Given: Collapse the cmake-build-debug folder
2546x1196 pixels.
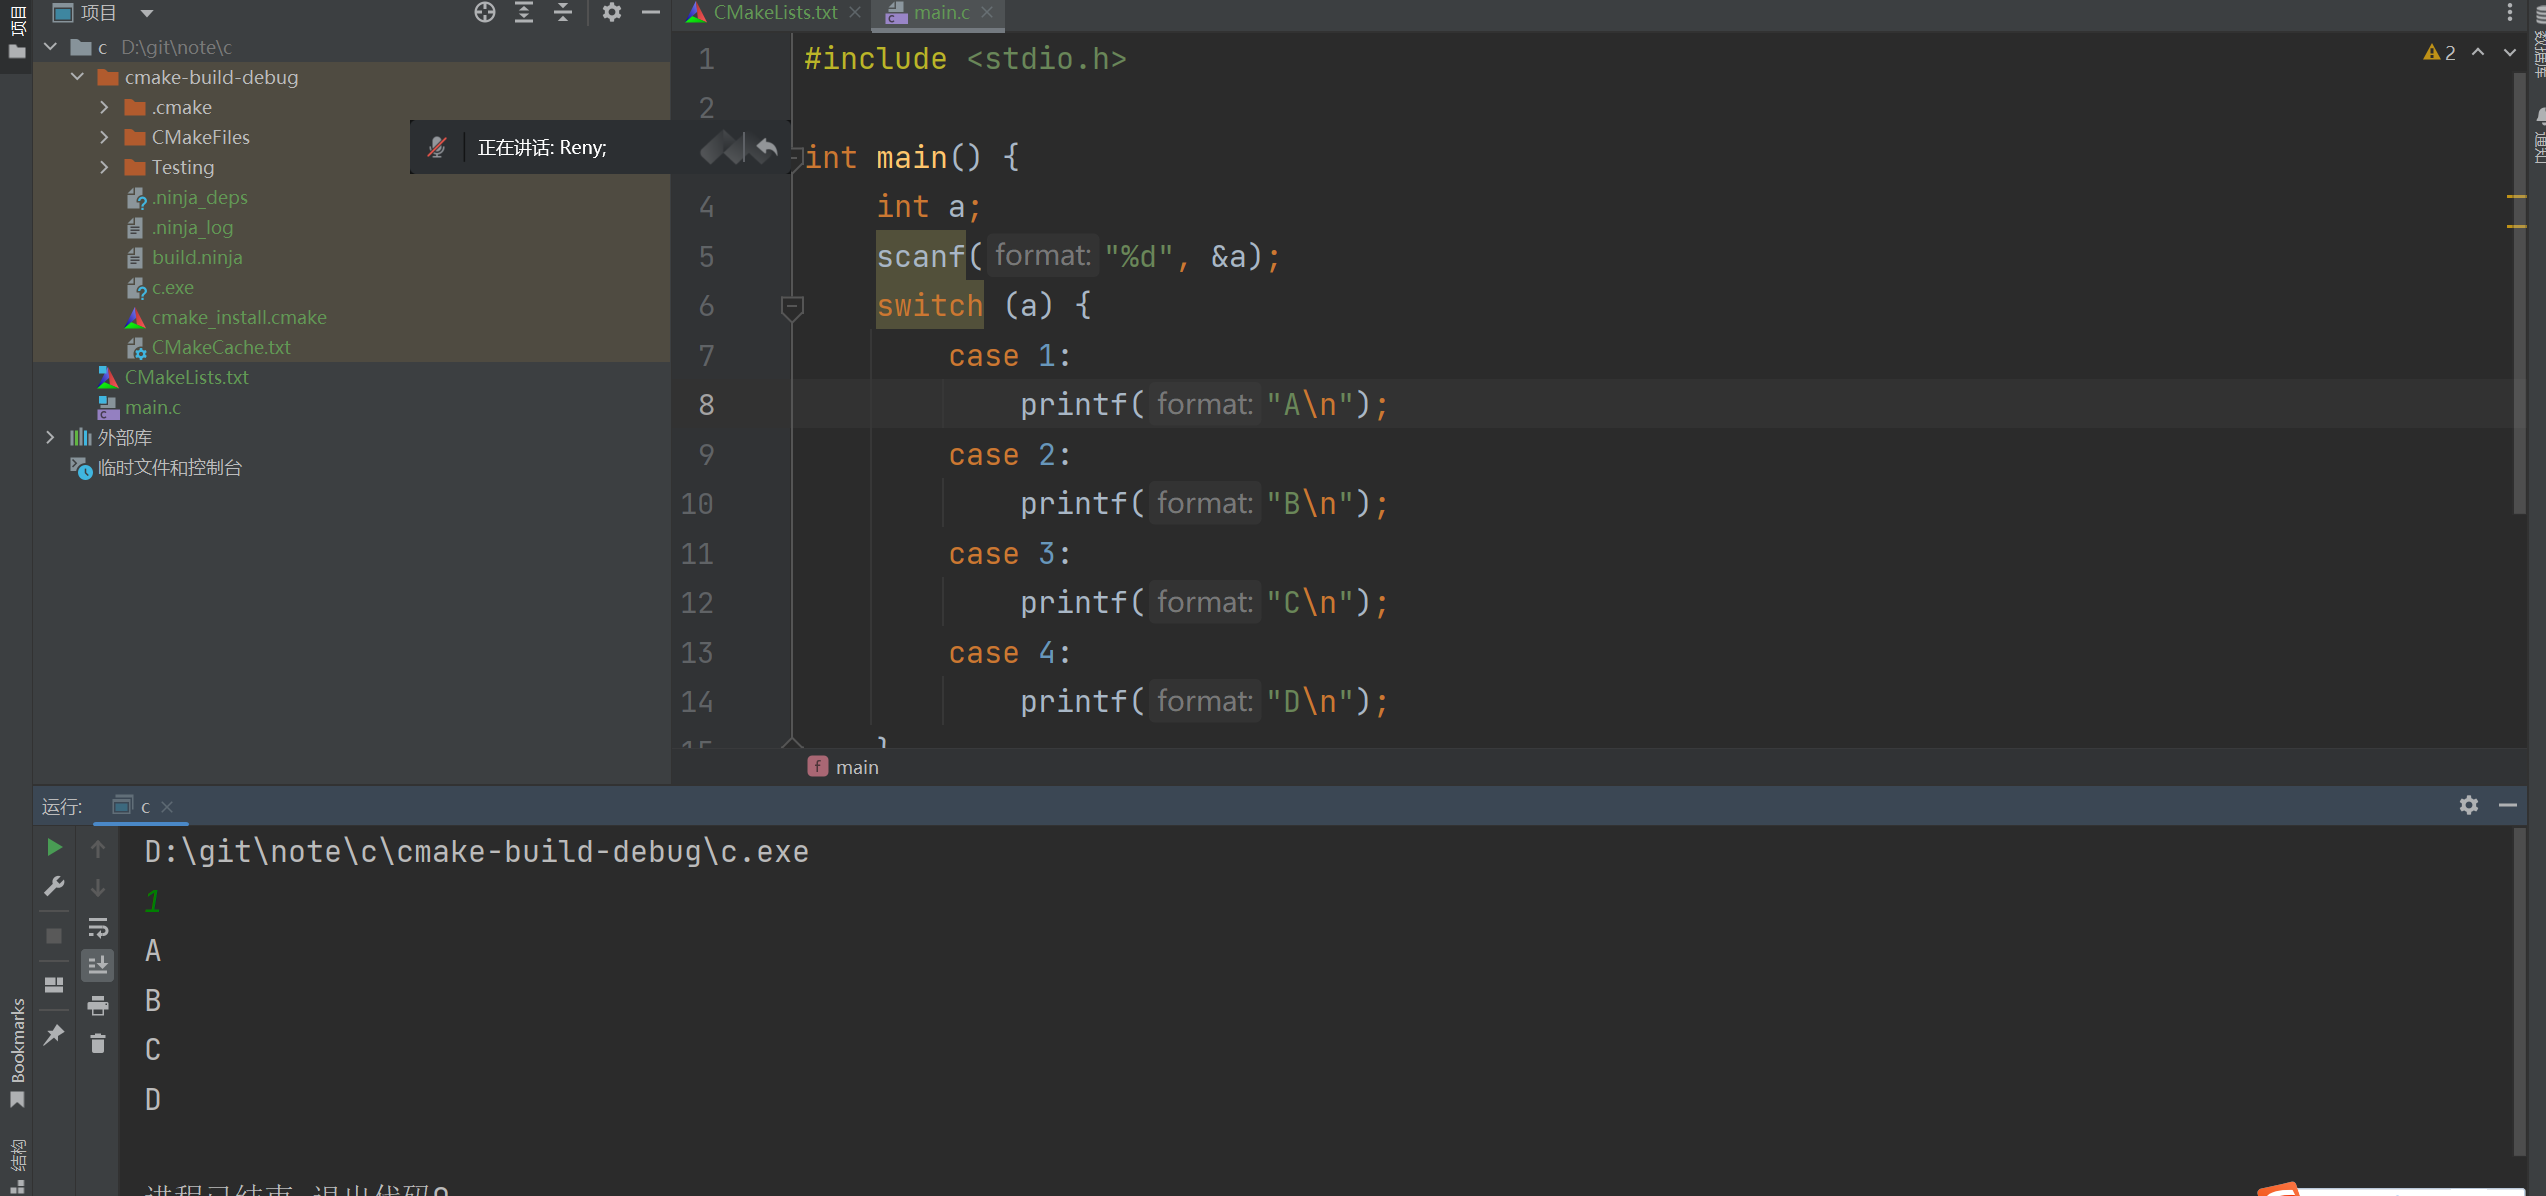Looking at the screenshot, I should (x=77, y=77).
